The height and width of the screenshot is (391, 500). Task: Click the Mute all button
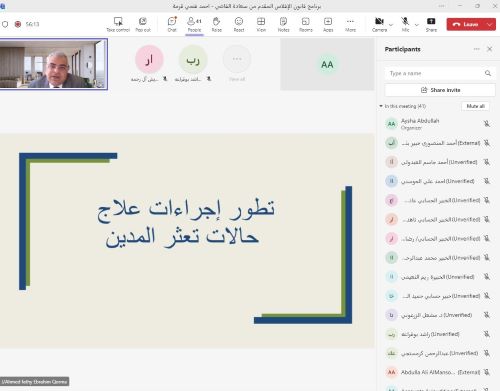(x=475, y=106)
